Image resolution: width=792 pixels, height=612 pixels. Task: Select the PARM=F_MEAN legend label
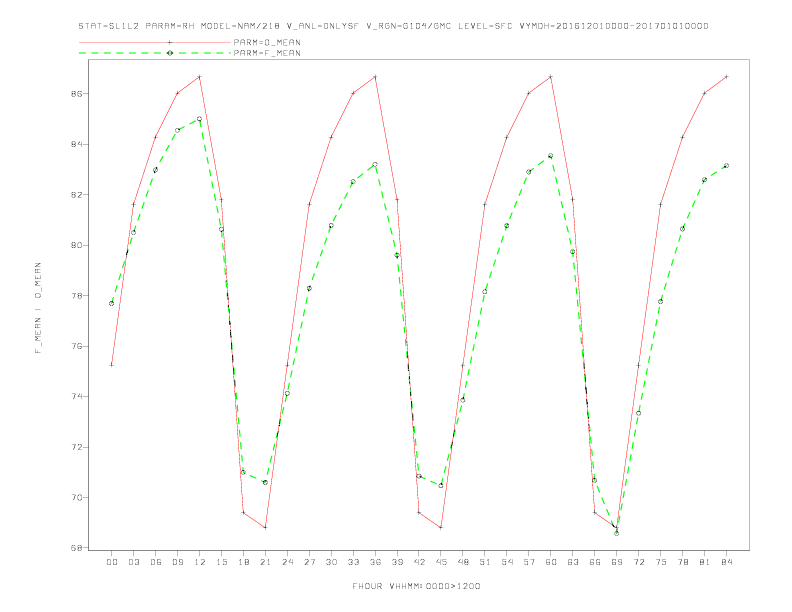(x=267, y=53)
